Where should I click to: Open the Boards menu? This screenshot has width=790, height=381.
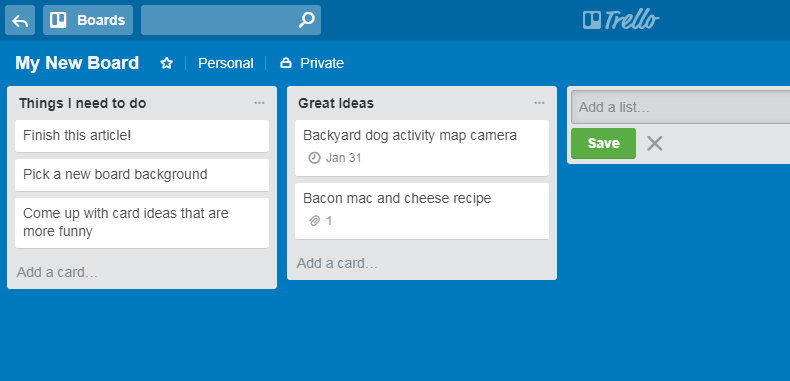tap(88, 20)
